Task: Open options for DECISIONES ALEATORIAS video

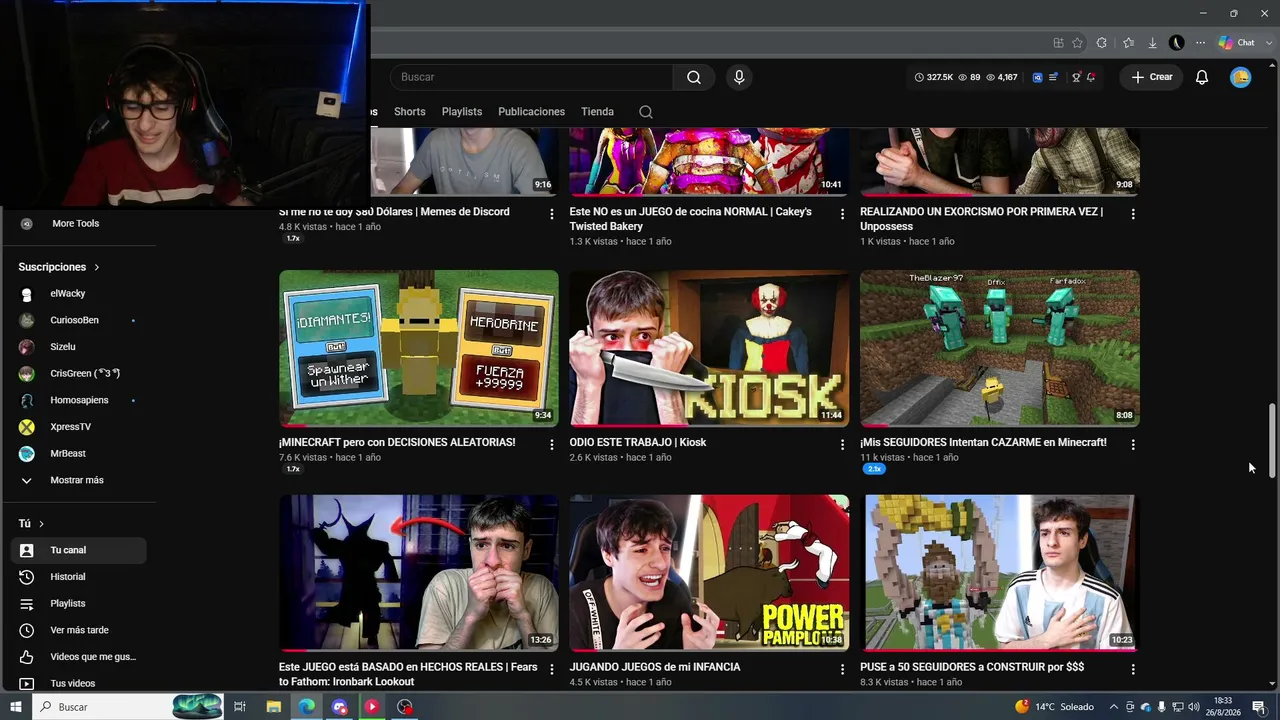Action: pyautogui.click(x=551, y=444)
